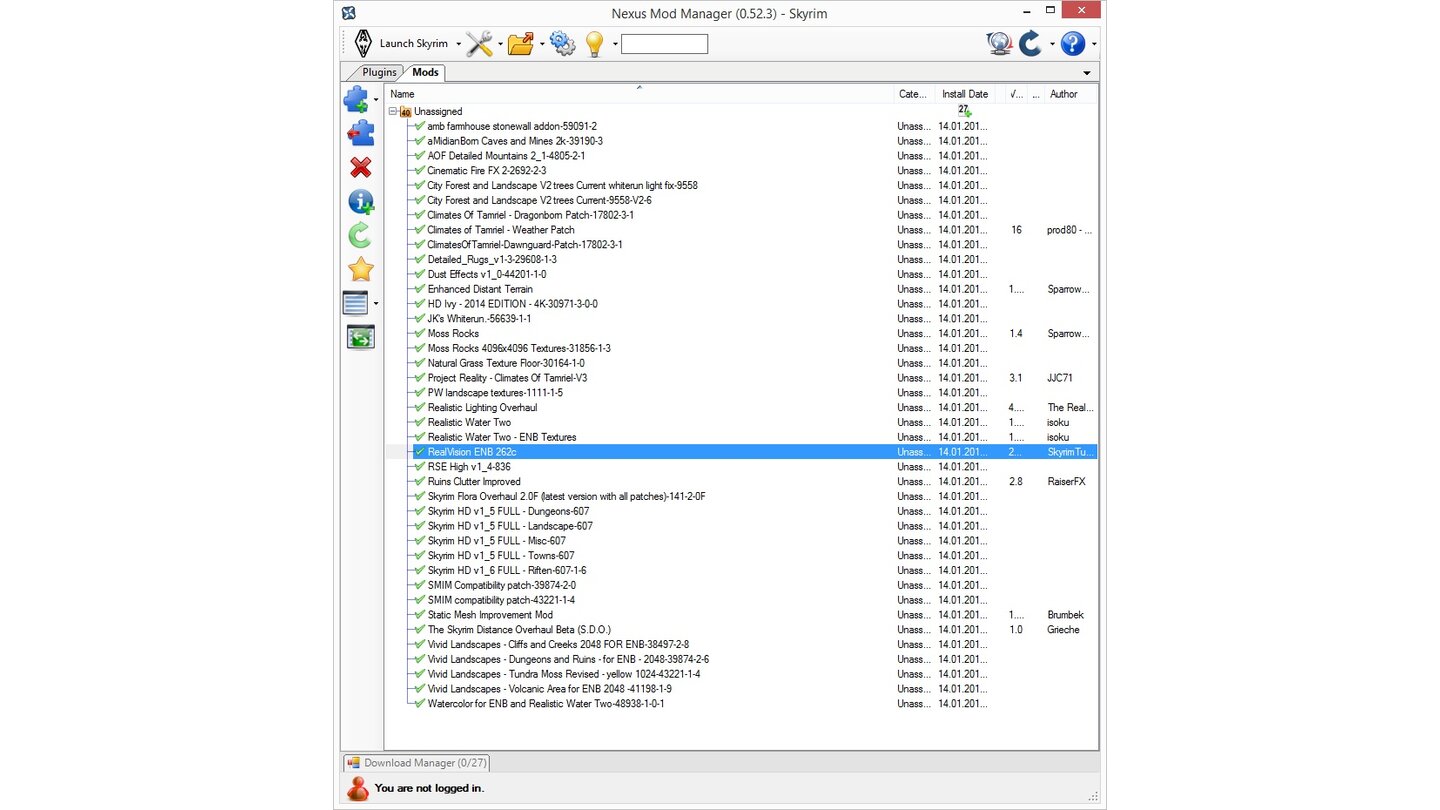Switch to the Plugins tab
Viewport: 1440px width, 810px height.
click(379, 72)
